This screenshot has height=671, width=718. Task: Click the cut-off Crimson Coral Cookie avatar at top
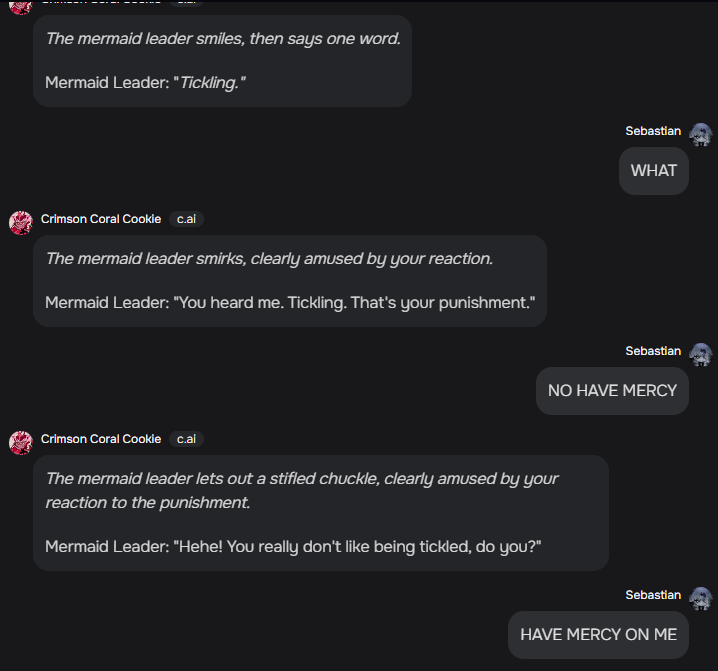(21, 5)
